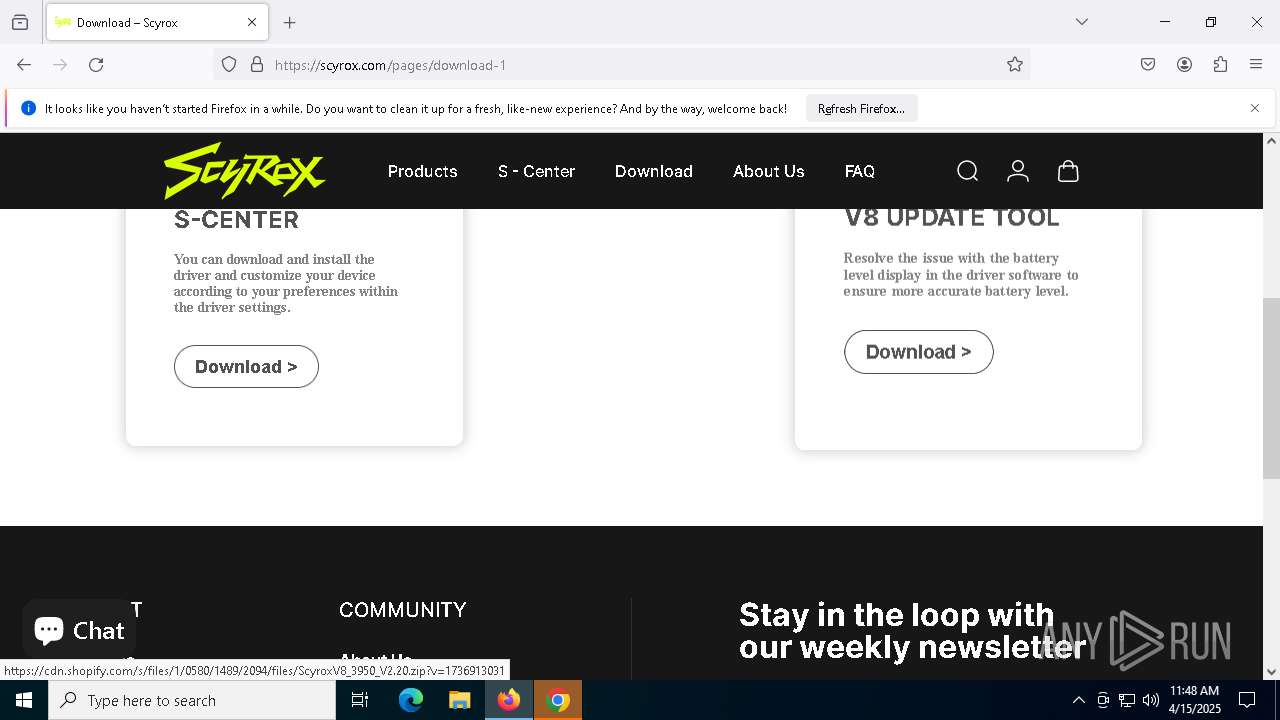Open the Shopify Chat widget
Screen dimensions: 1280x720
point(79,630)
